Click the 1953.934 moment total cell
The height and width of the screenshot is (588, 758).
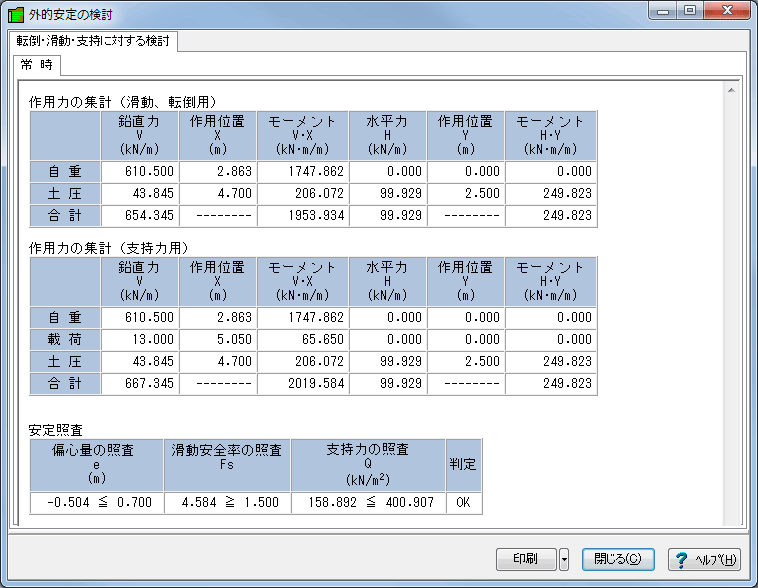click(303, 216)
